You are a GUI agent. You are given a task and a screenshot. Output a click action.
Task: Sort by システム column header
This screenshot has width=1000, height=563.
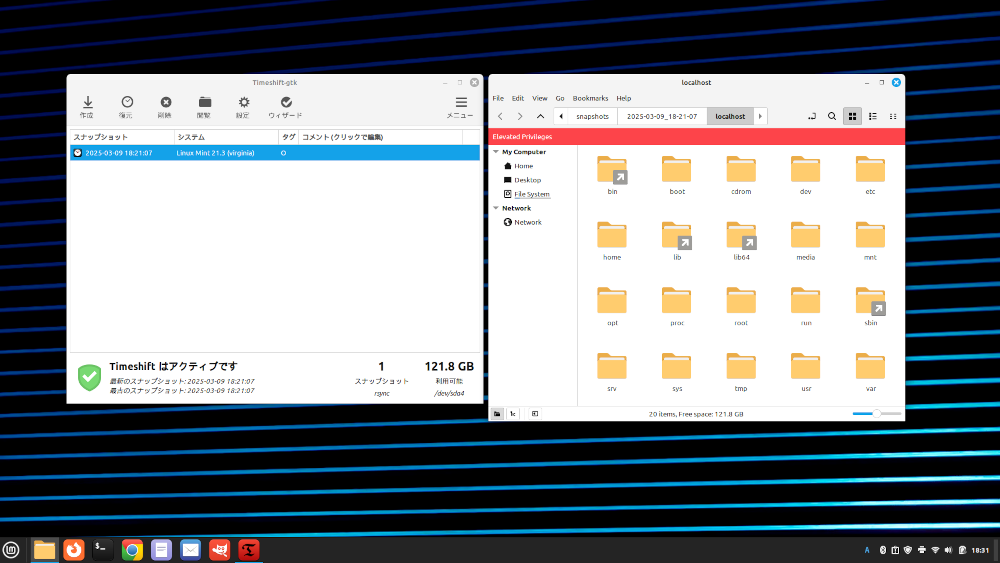tap(226, 137)
